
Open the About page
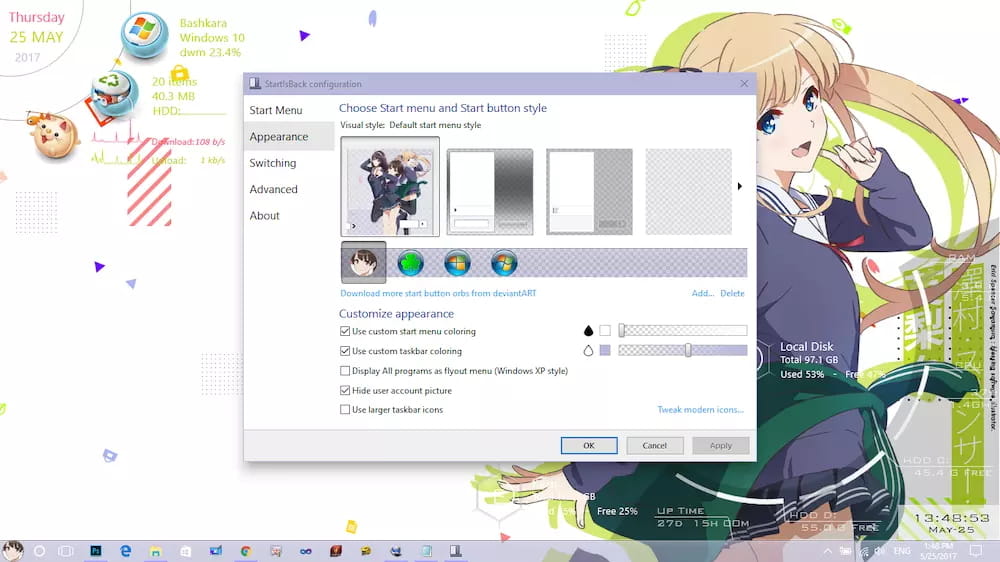click(x=289, y=216)
